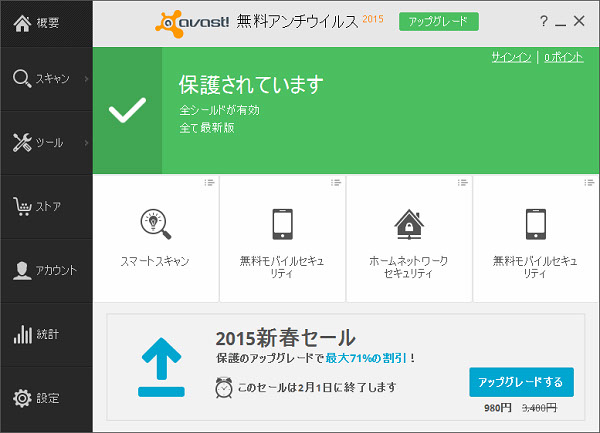Click the green アップグレード button
Viewport: 600px width, 433px height.
[x=439, y=21]
